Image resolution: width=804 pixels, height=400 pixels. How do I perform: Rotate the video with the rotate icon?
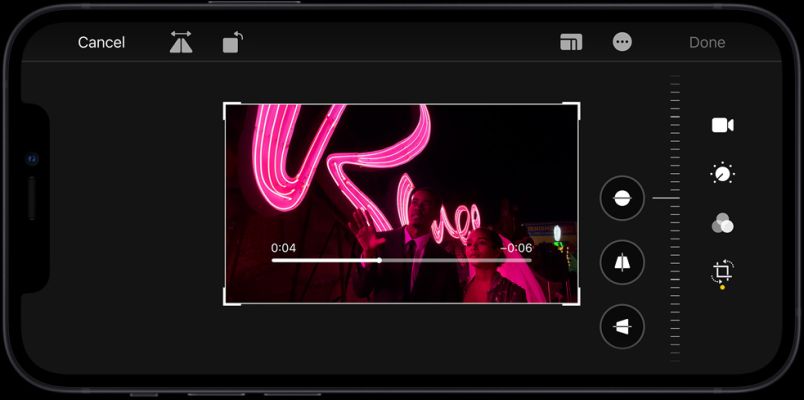coord(232,42)
